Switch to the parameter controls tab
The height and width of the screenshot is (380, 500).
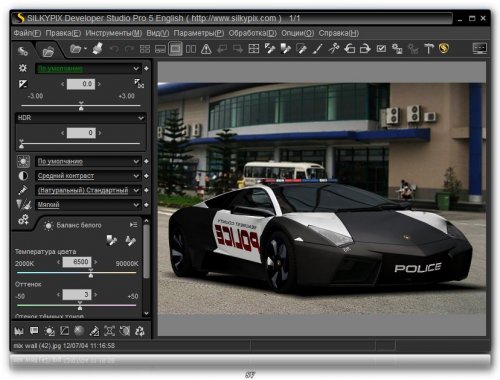[x=23, y=51]
